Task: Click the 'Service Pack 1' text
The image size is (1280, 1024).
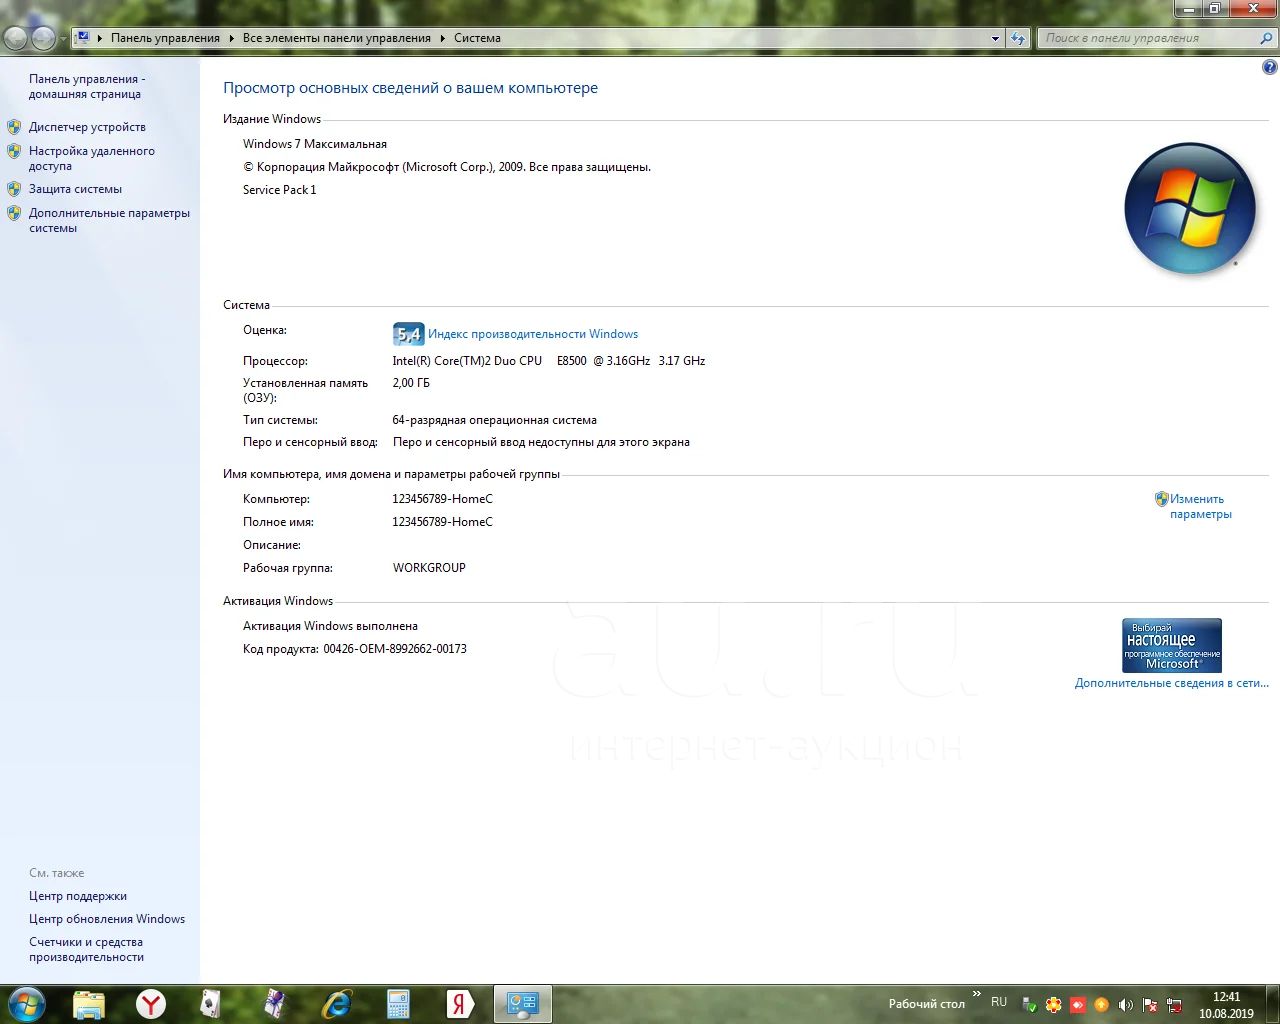Action: pos(280,190)
